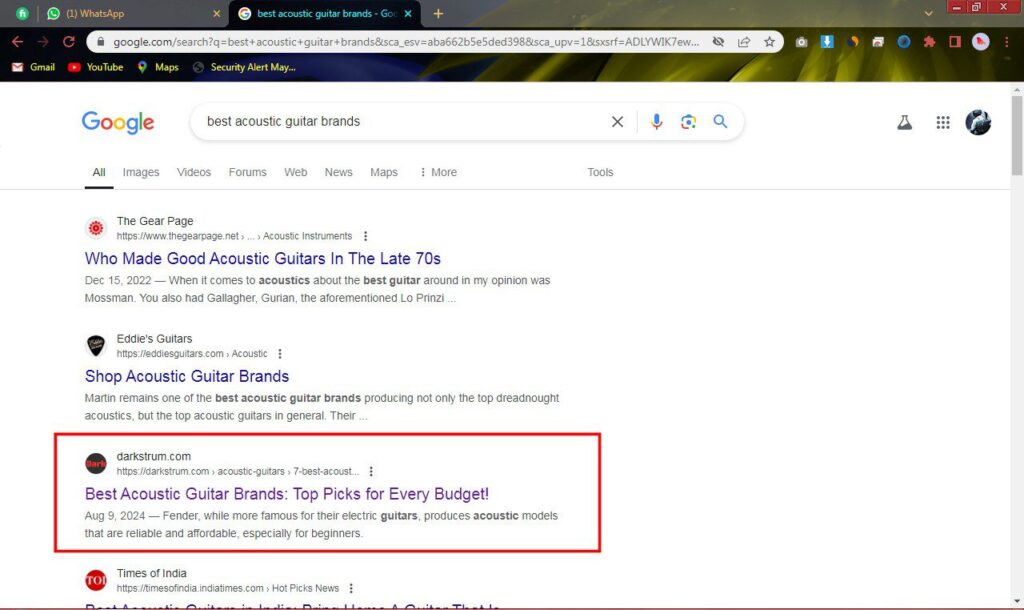Search by image with Google Lens icon
The height and width of the screenshot is (610, 1024).
688,121
